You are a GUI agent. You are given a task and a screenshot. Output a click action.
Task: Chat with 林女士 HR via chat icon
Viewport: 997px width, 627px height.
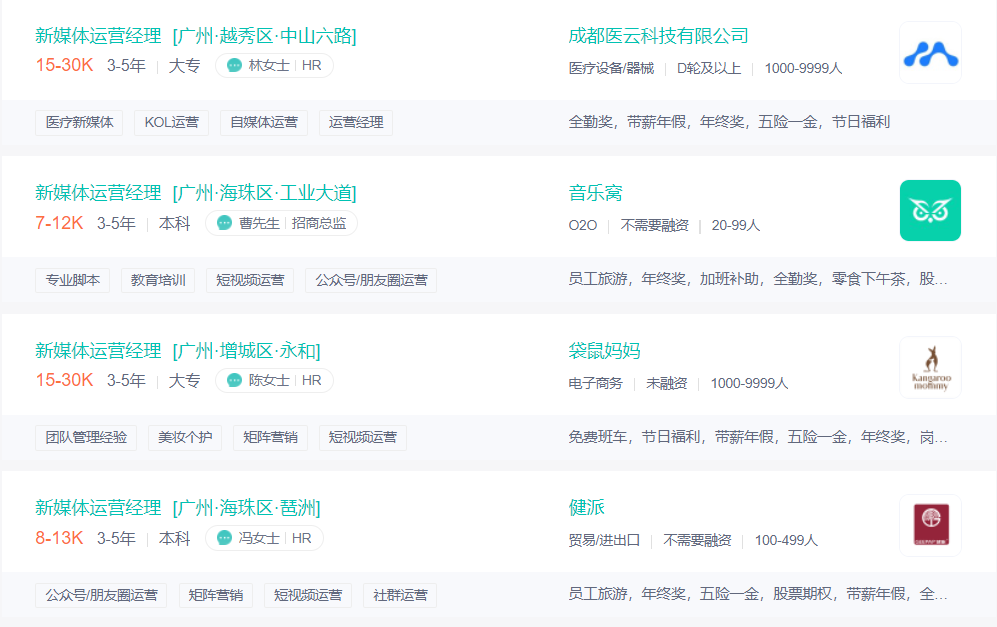[x=235, y=65]
